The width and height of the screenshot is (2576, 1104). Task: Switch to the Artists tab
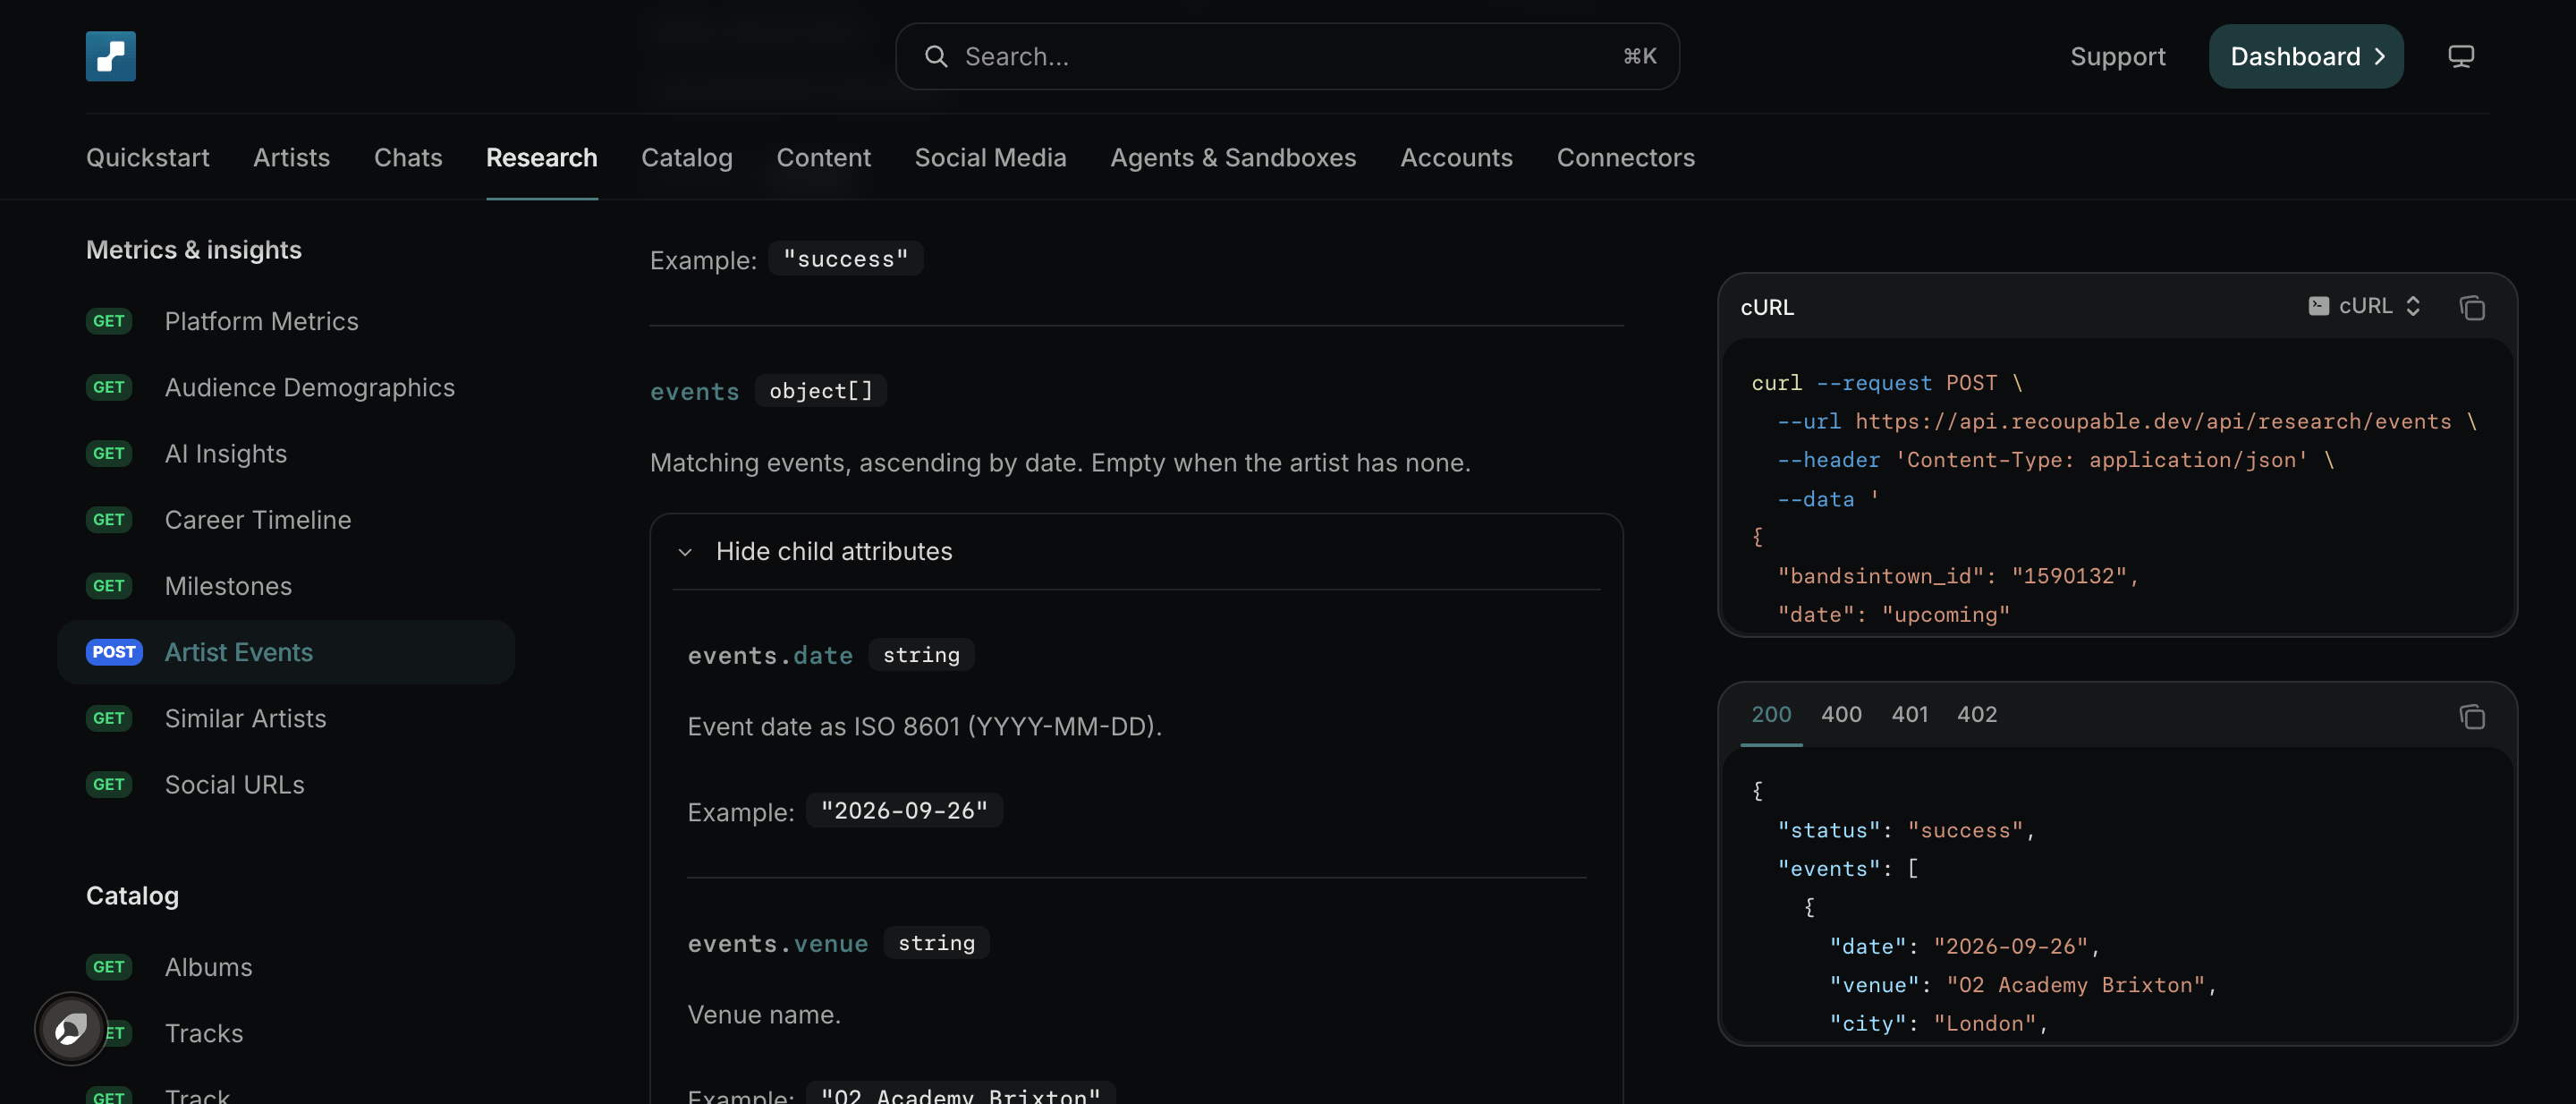coord(291,158)
